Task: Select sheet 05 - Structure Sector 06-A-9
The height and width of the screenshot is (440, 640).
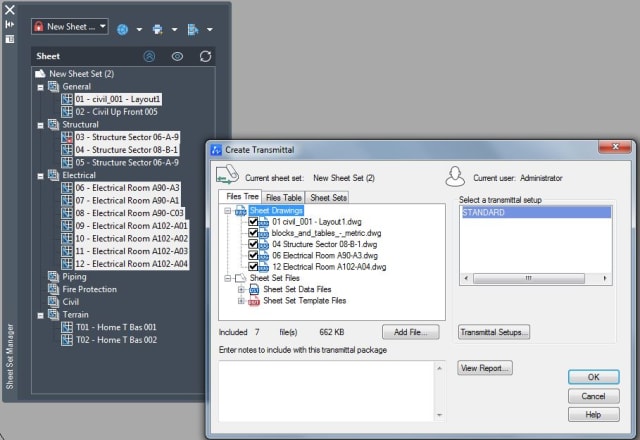Action: tap(127, 162)
